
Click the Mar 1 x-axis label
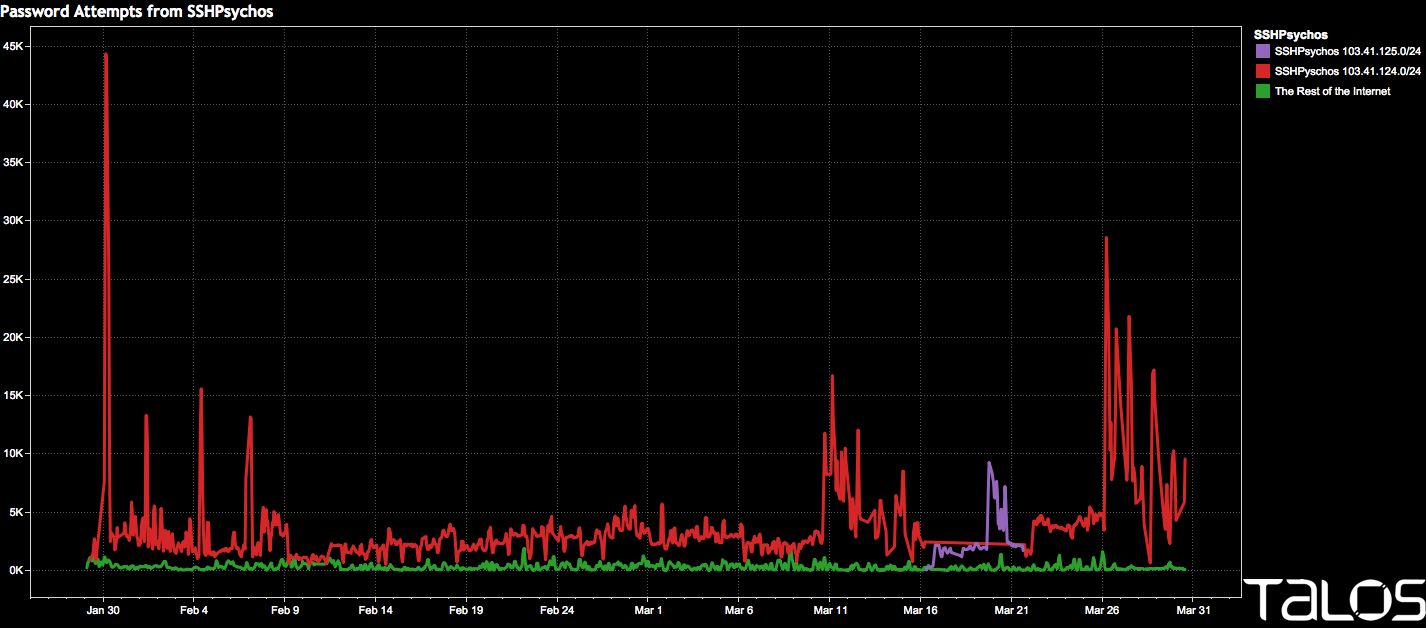click(648, 609)
